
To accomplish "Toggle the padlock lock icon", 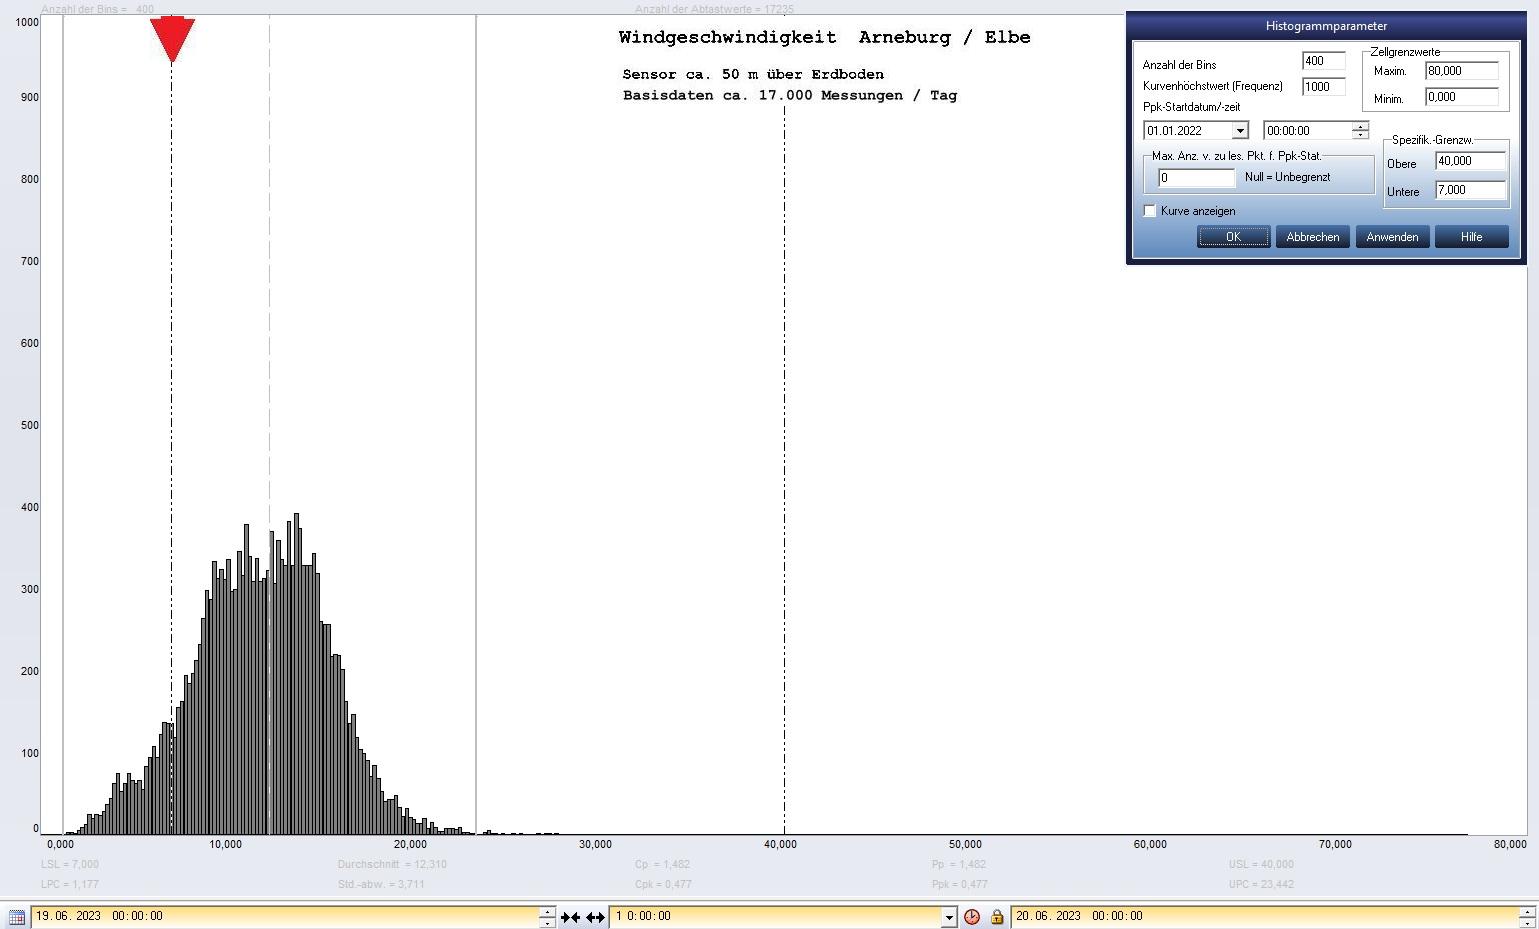I will (x=996, y=916).
